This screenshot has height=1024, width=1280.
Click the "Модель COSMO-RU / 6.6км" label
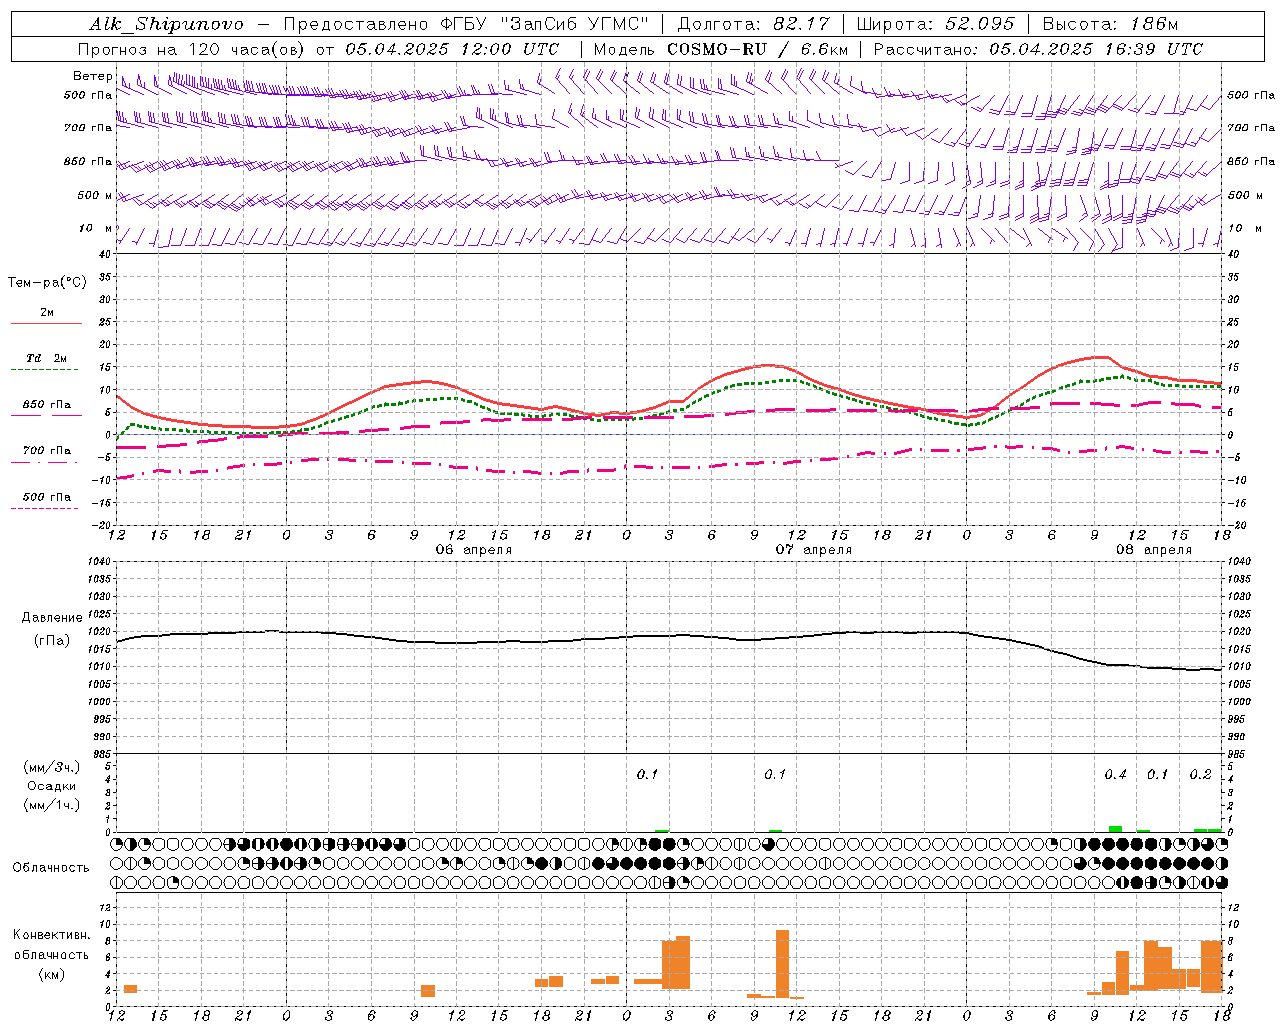721,49
